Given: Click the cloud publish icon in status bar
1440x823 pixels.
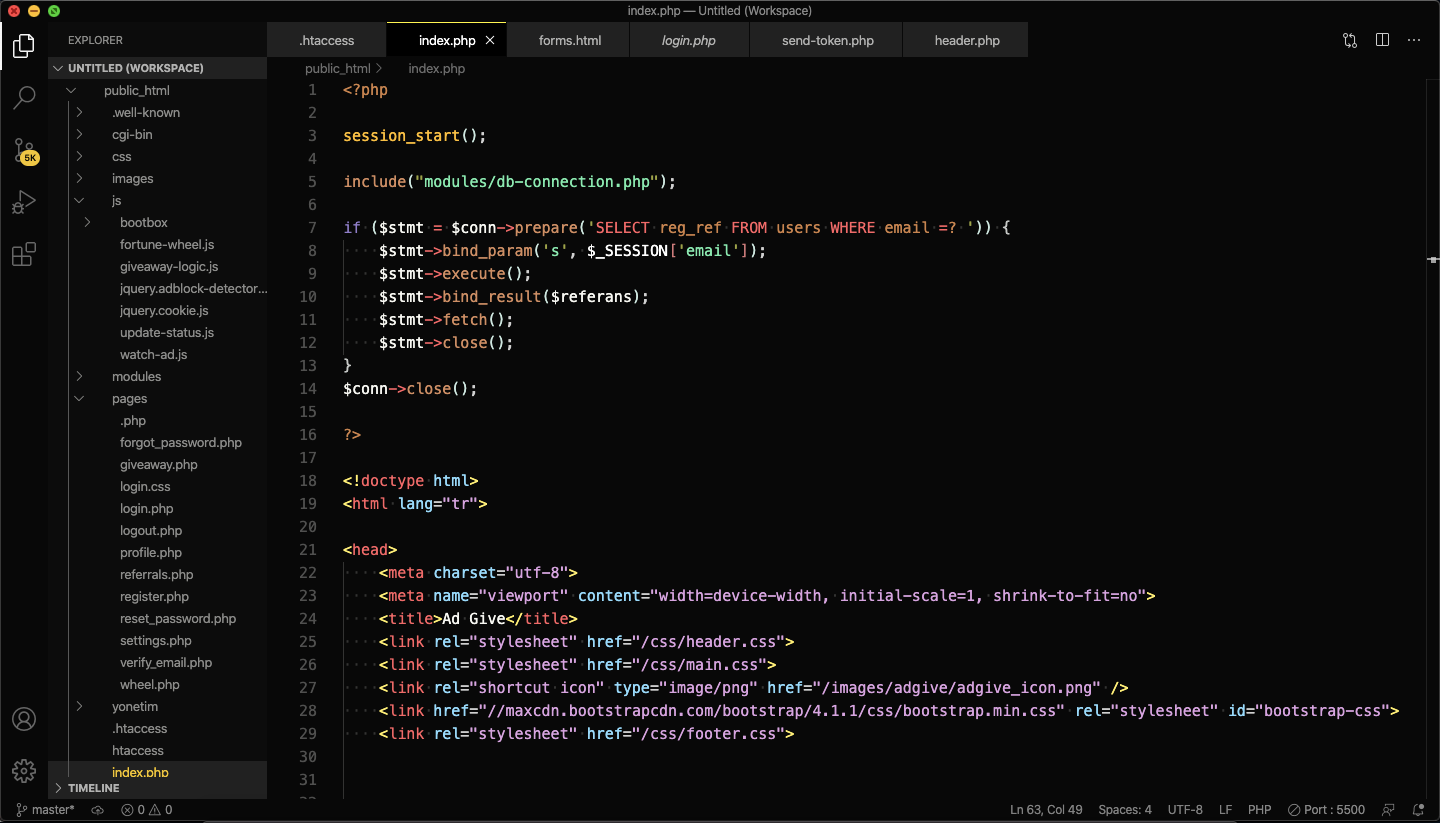Looking at the screenshot, I should click(x=97, y=810).
